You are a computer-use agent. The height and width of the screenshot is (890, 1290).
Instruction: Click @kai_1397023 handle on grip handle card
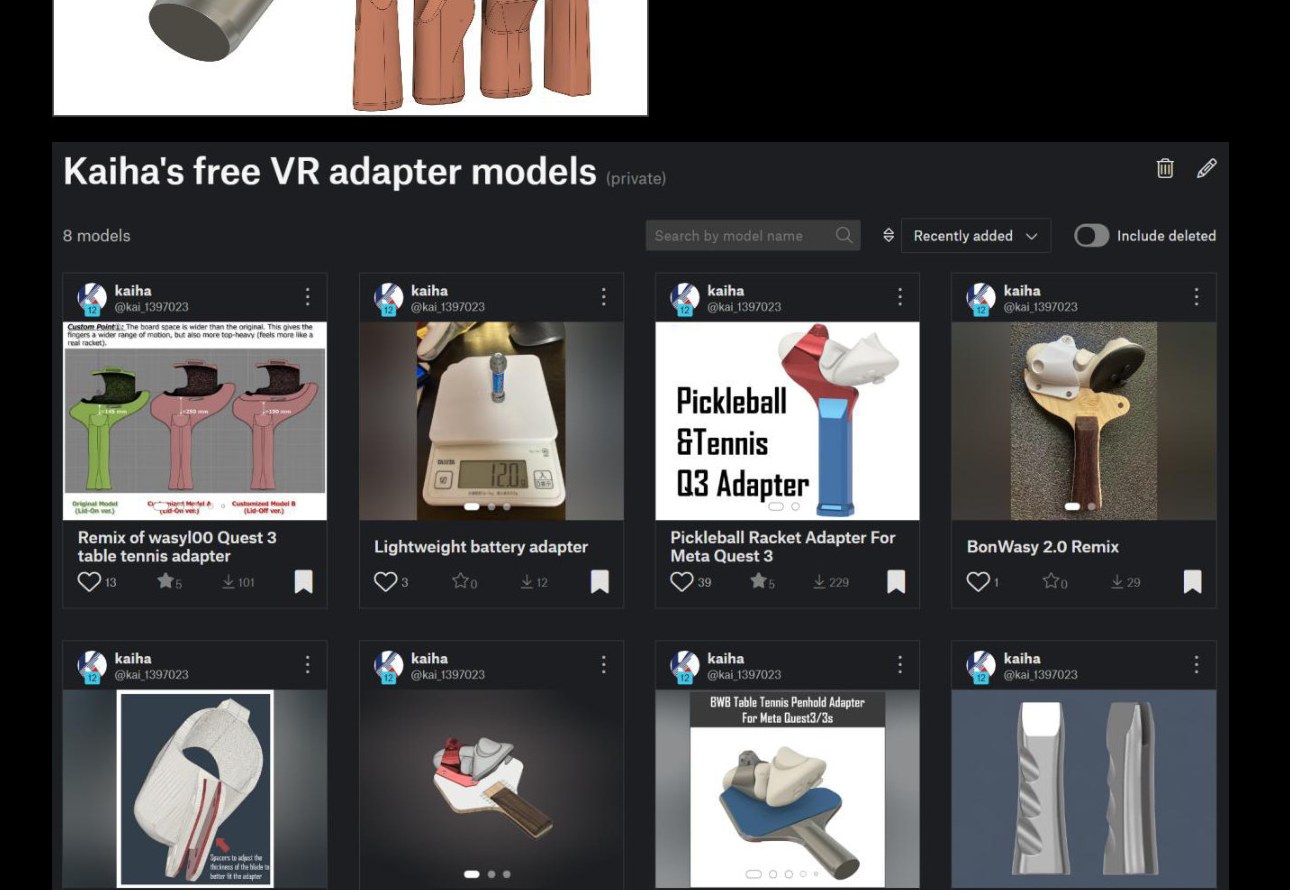[1040, 675]
